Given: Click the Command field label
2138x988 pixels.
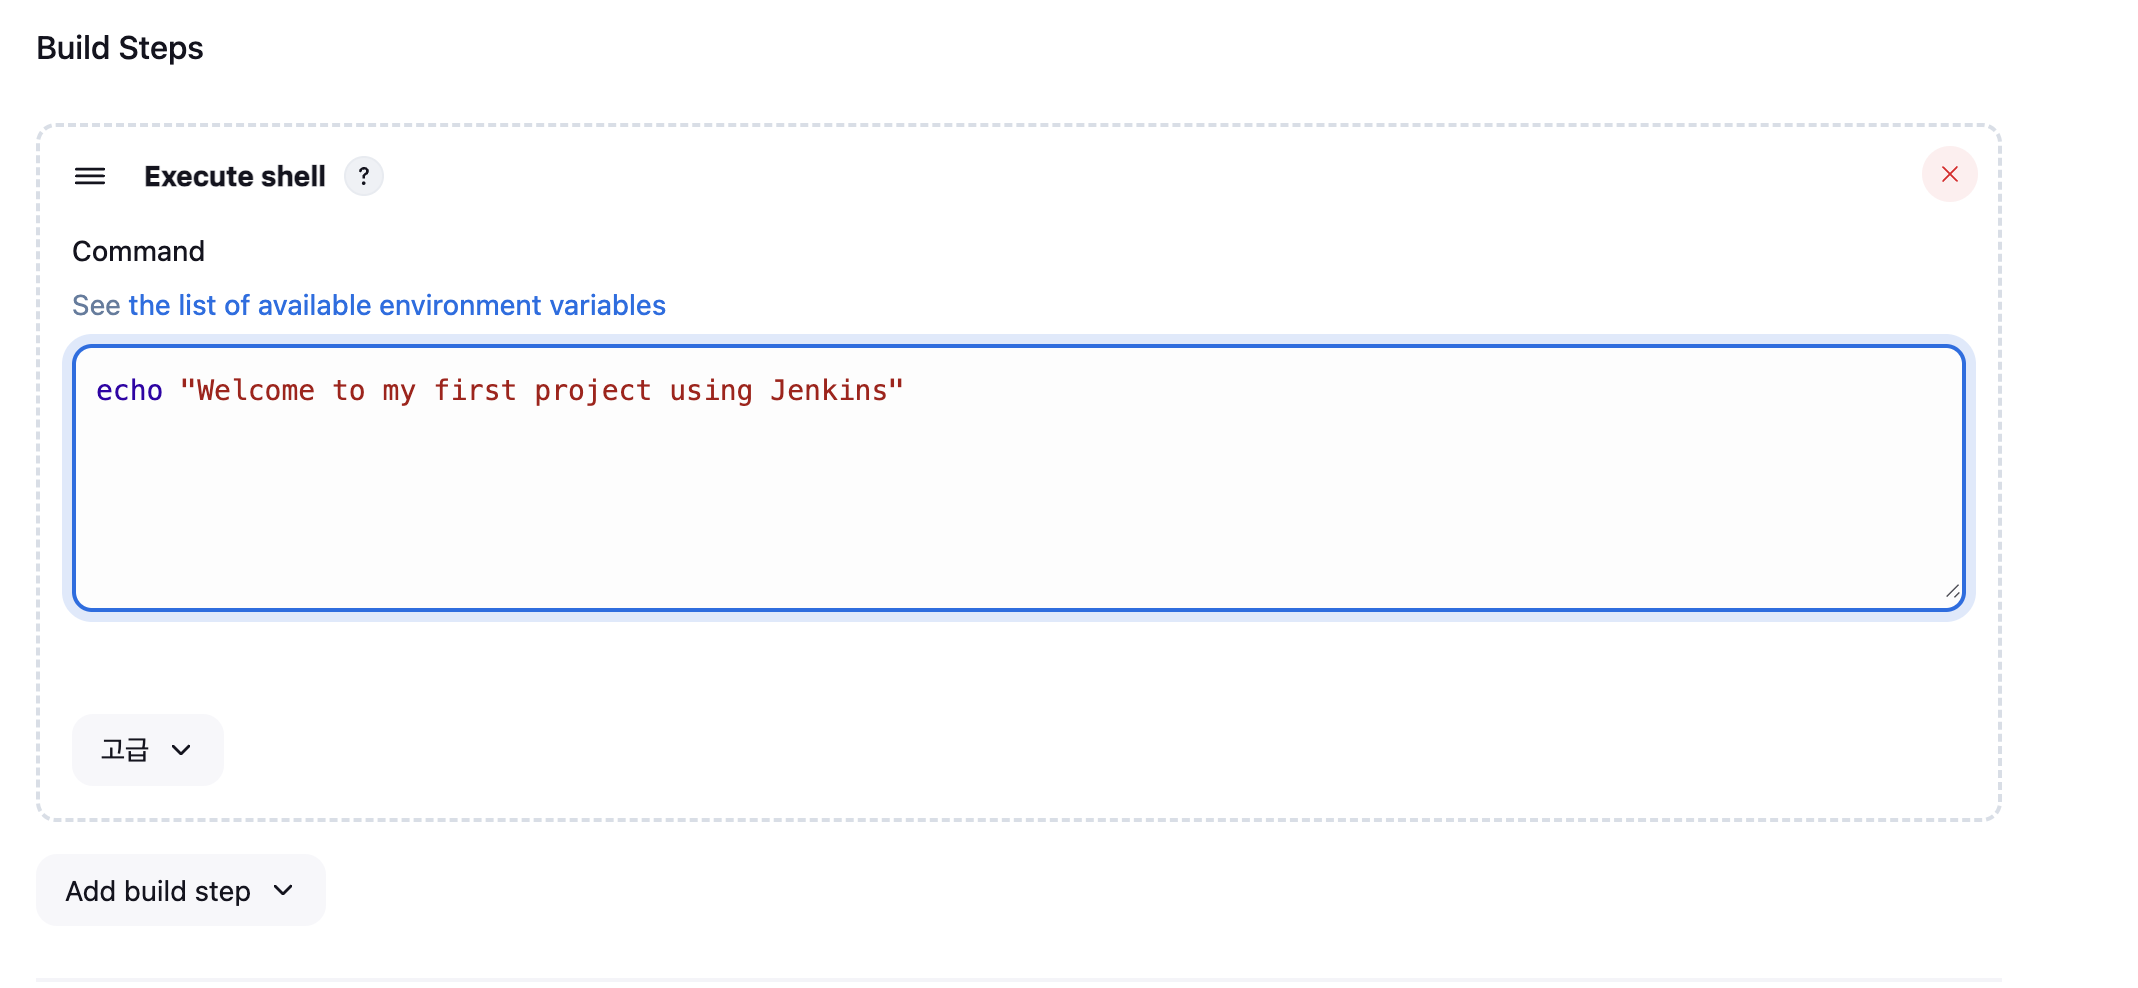Looking at the screenshot, I should click(139, 251).
